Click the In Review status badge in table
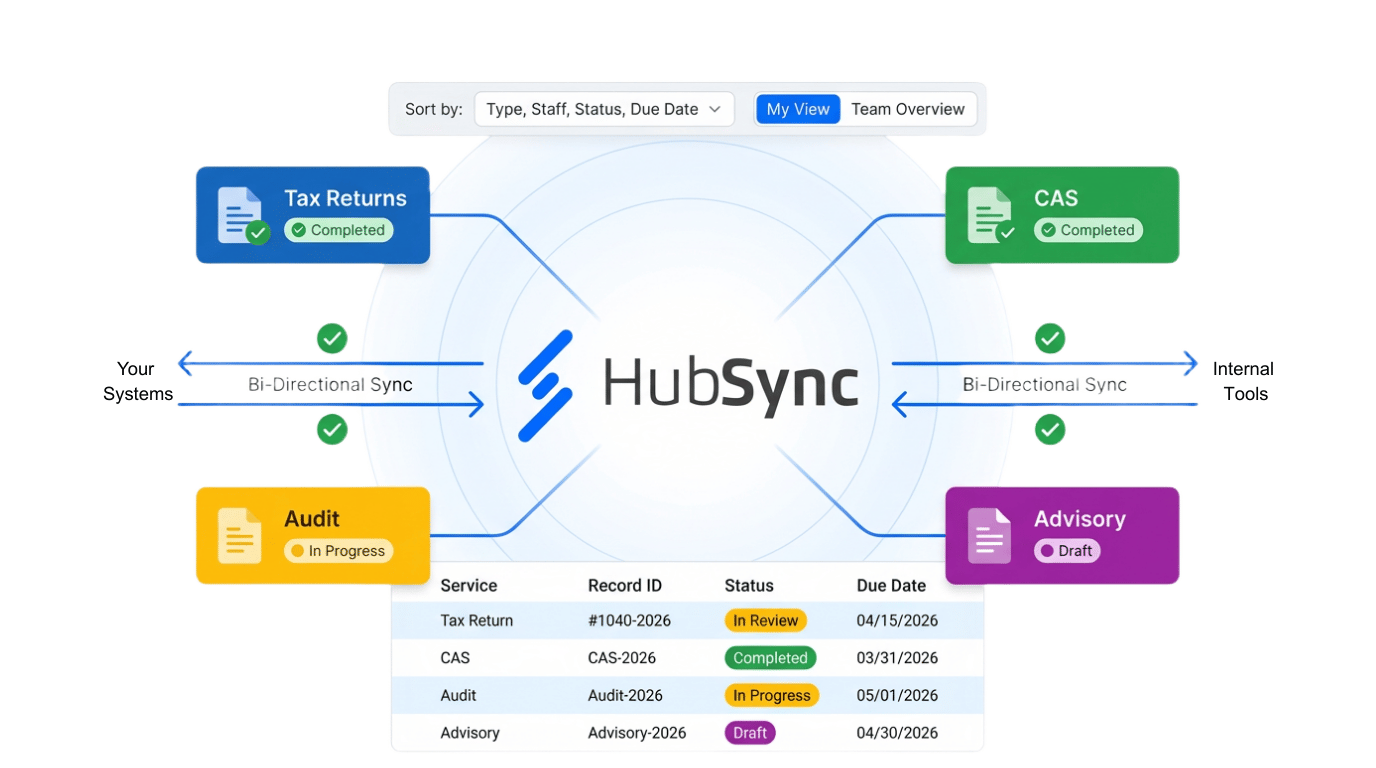The image size is (1376, 768). coord(765,621)
